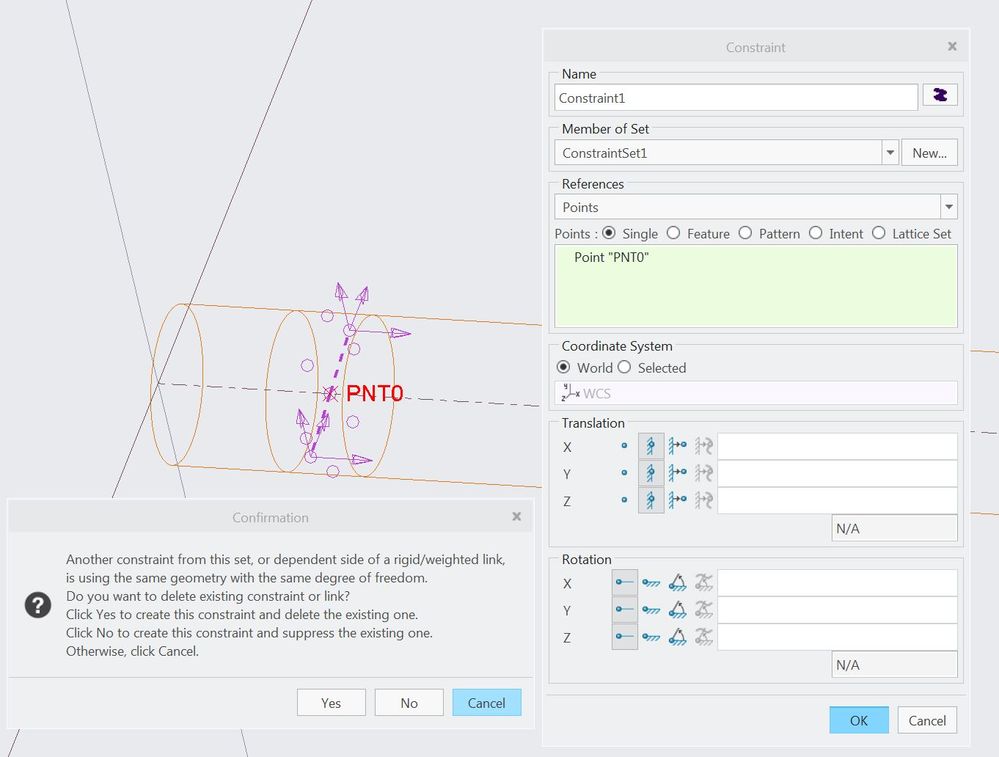Select the Feature points radio button
Viewport: 999px width, 757px height.
[674, 233]
